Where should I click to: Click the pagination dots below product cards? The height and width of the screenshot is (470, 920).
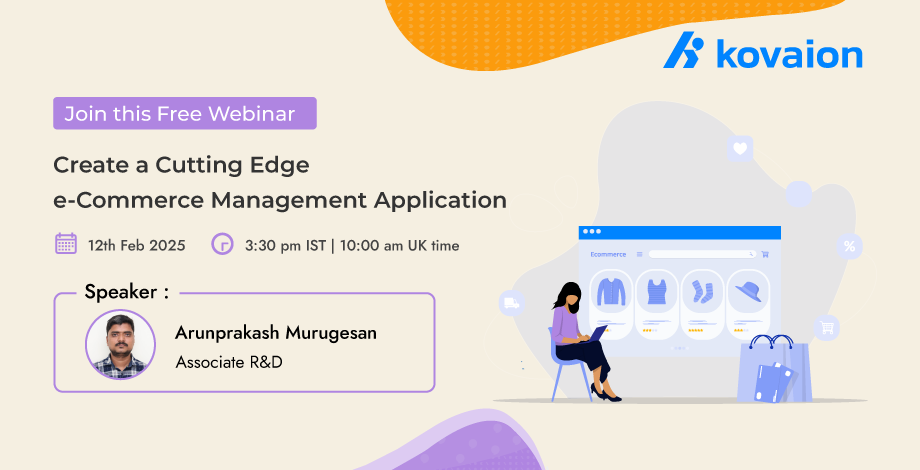[680, 348]
